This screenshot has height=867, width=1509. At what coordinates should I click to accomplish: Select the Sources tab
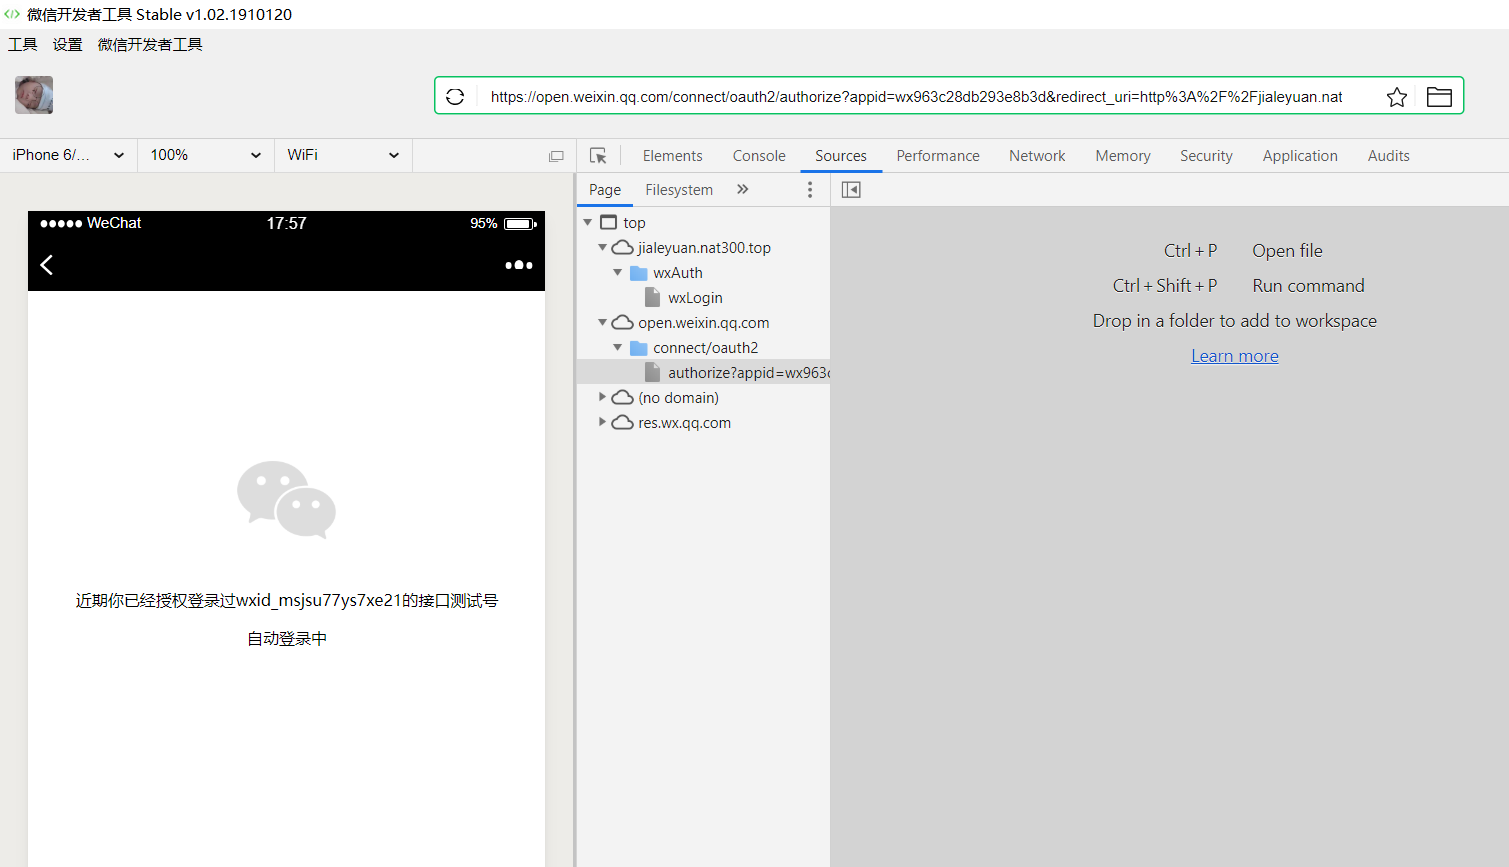(841, 156)
